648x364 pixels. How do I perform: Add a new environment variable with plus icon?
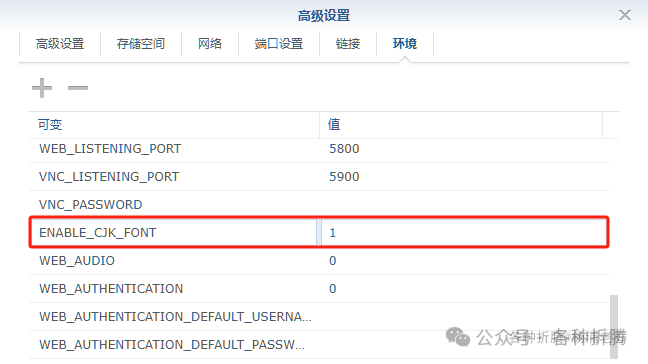click(x=42, y=88)
